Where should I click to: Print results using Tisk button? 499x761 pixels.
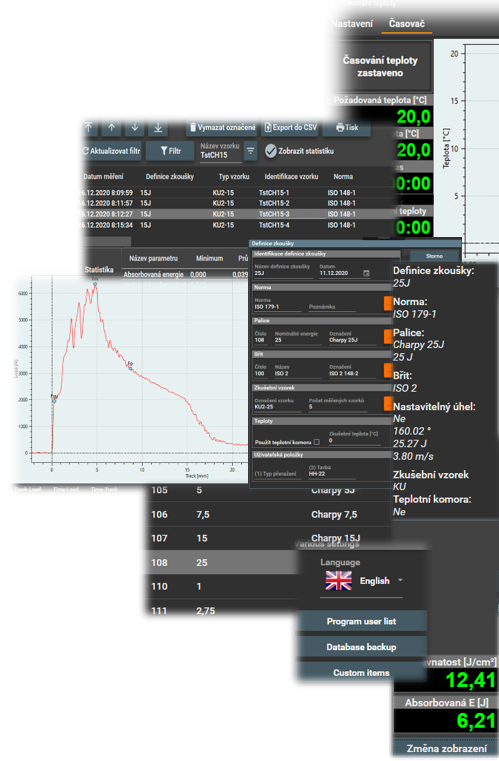(x=347, y=128)
